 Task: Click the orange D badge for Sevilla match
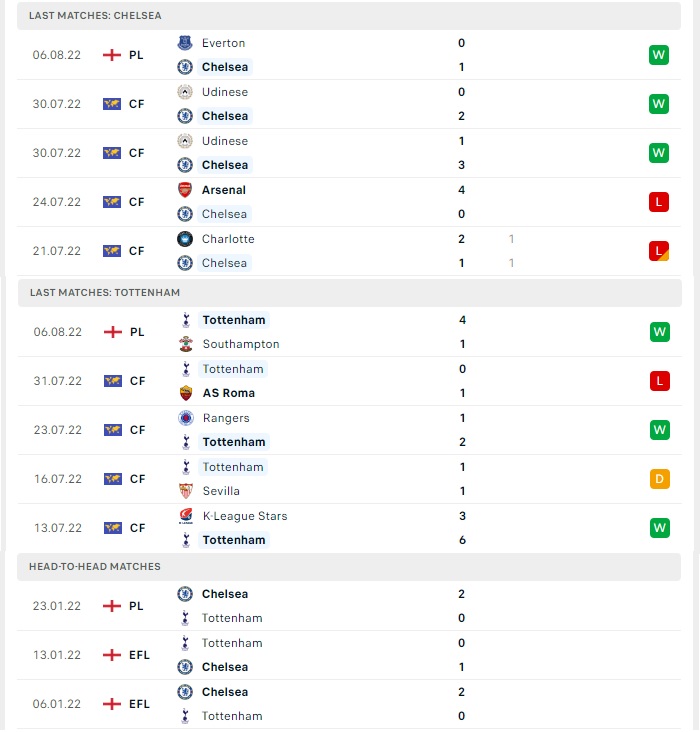[659, 479]
